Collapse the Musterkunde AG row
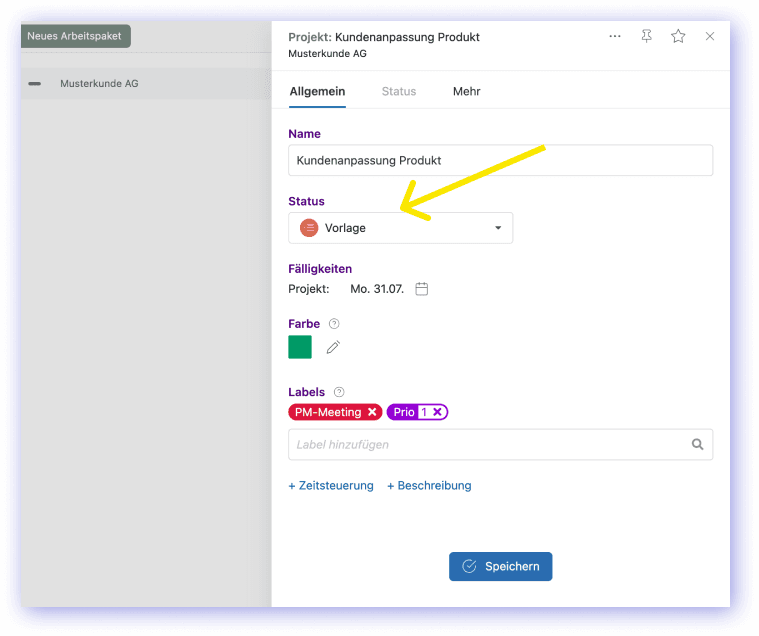The image size is (759, 636). [x=35, y=84]
